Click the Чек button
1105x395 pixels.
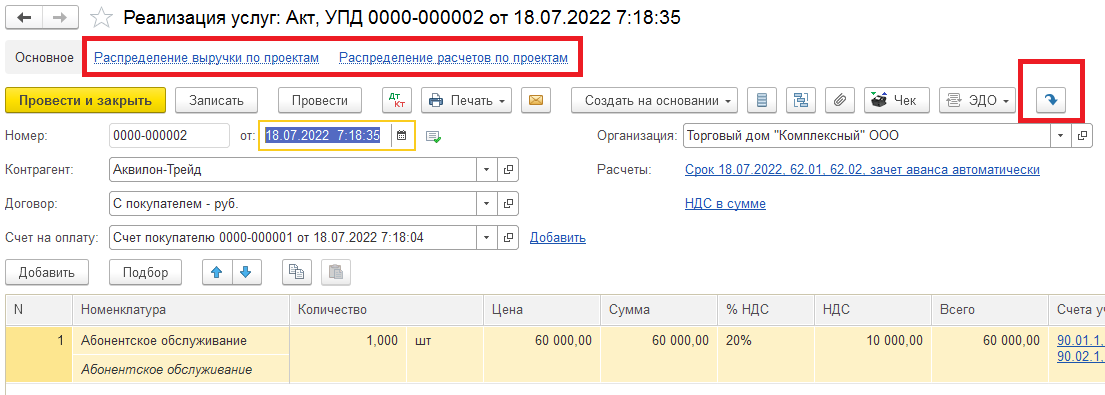coord(897,100)
